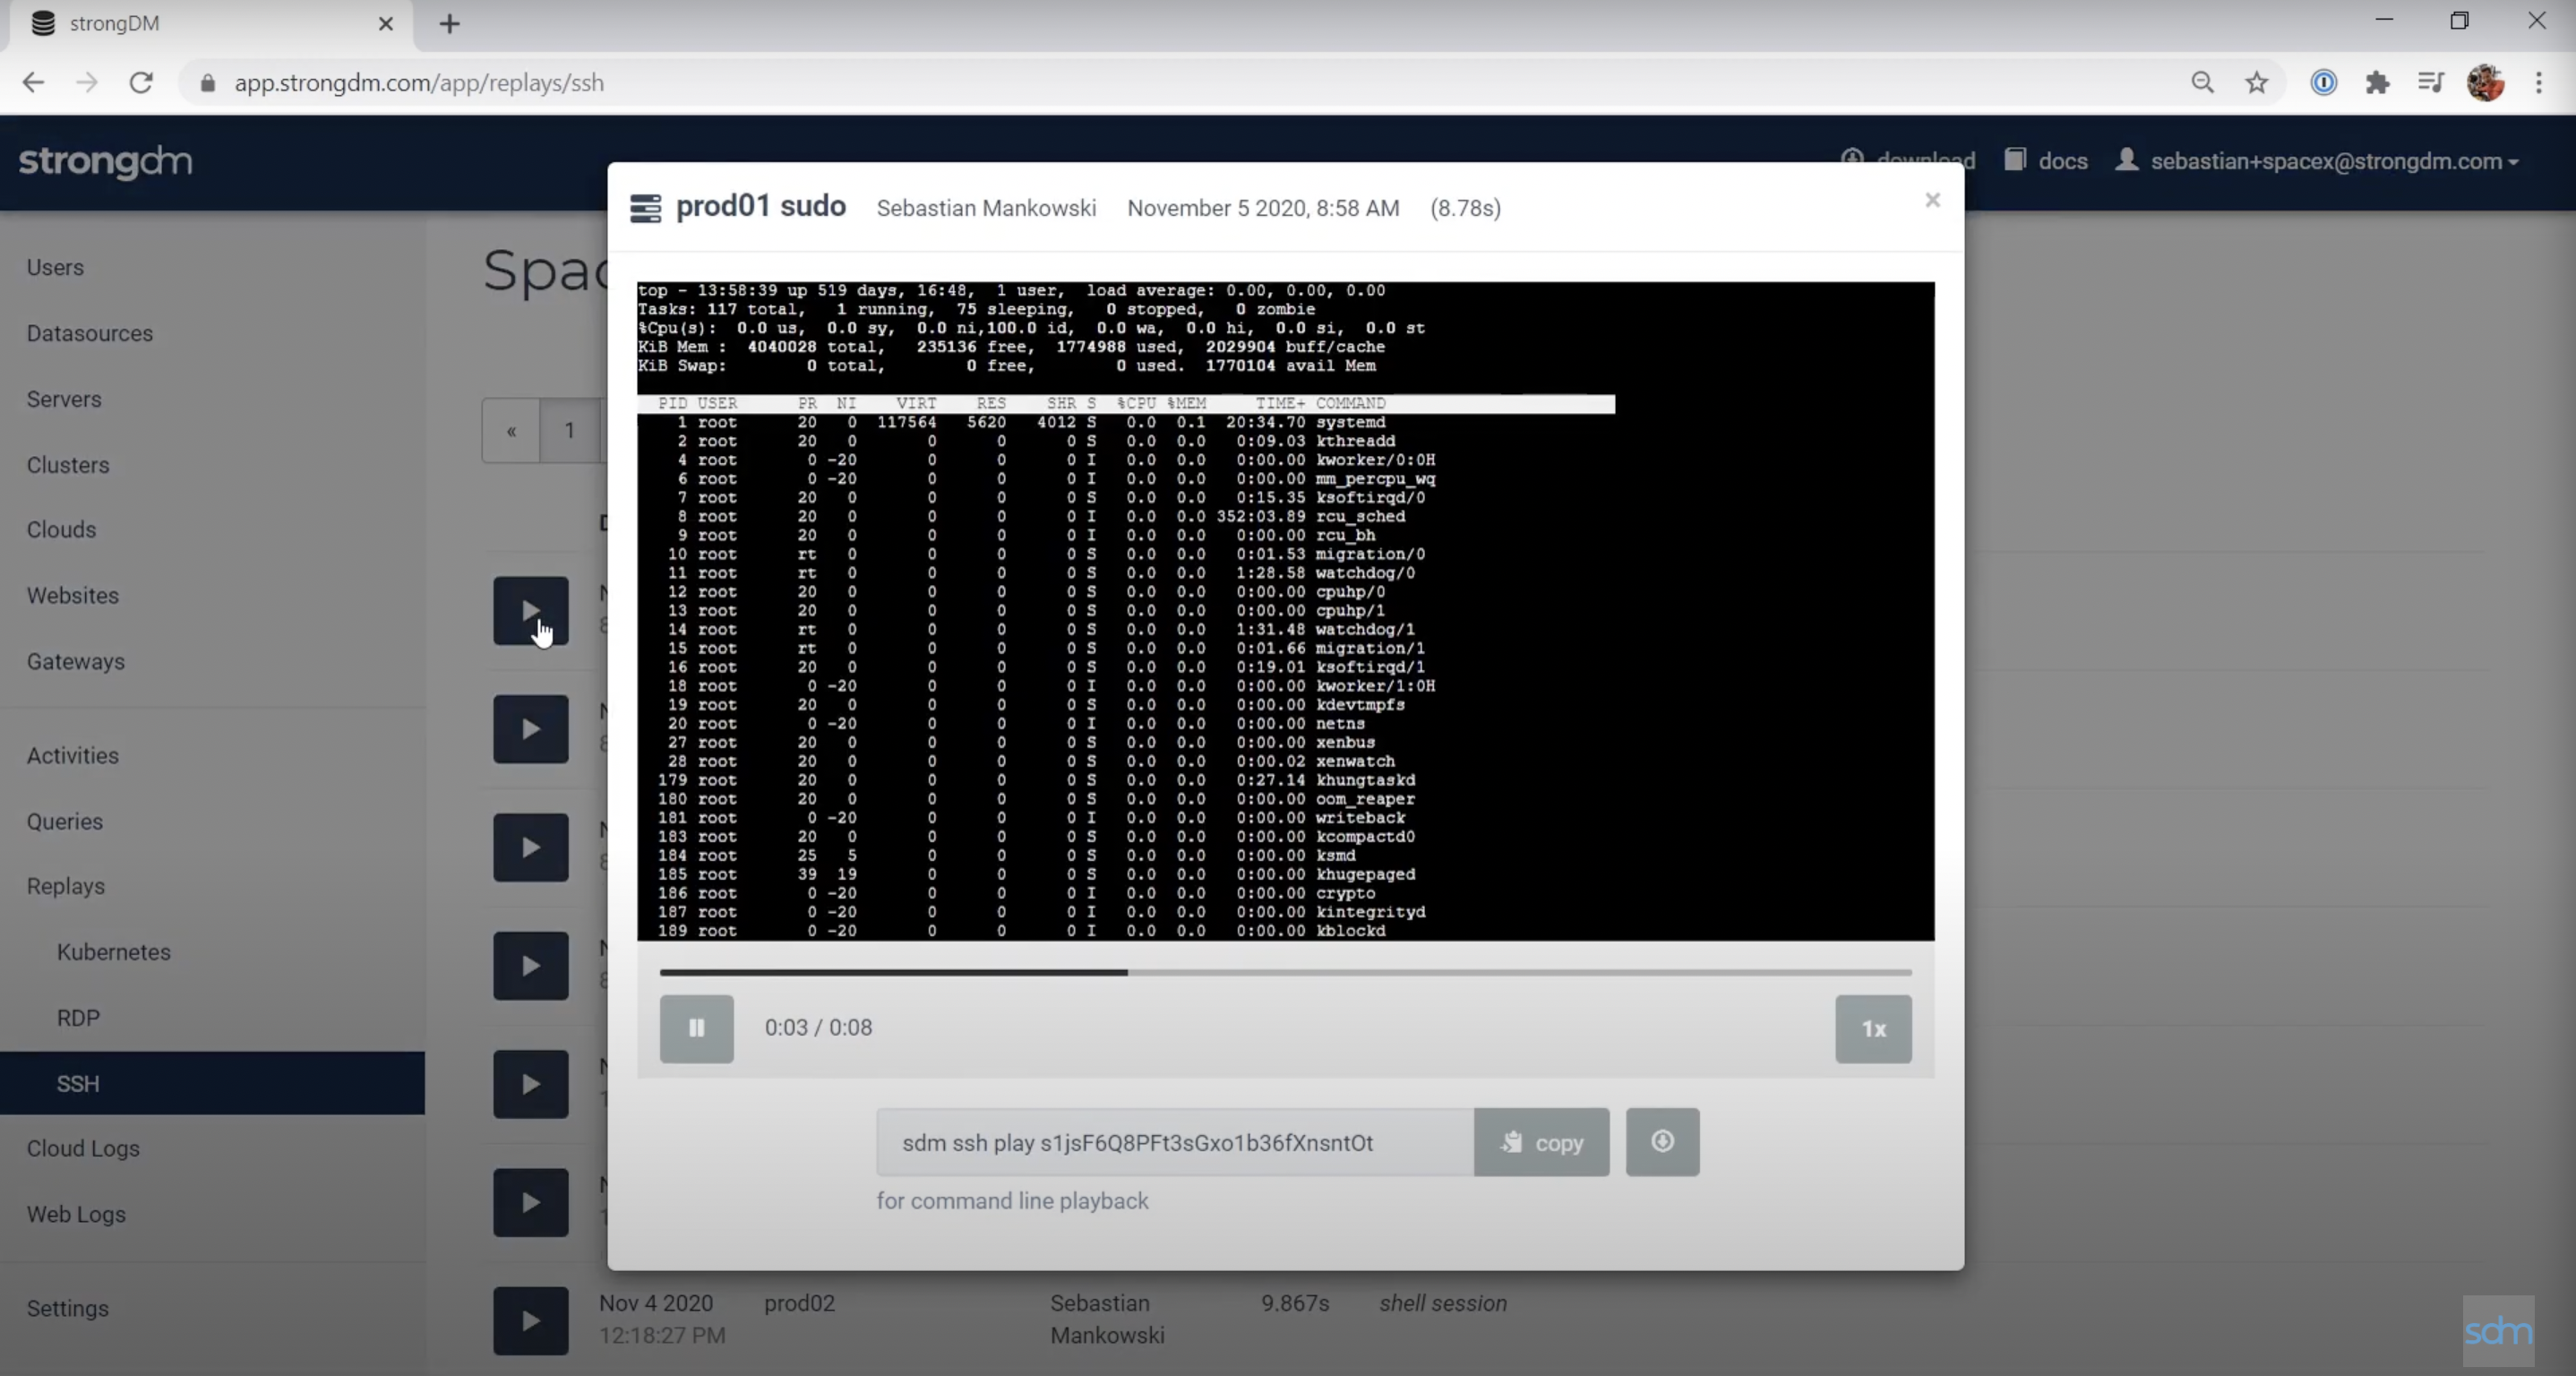Viewport: 2576px width, 1376px height.
Task: Open the Kubernetes replays section
Action: [x=113, y=952]
